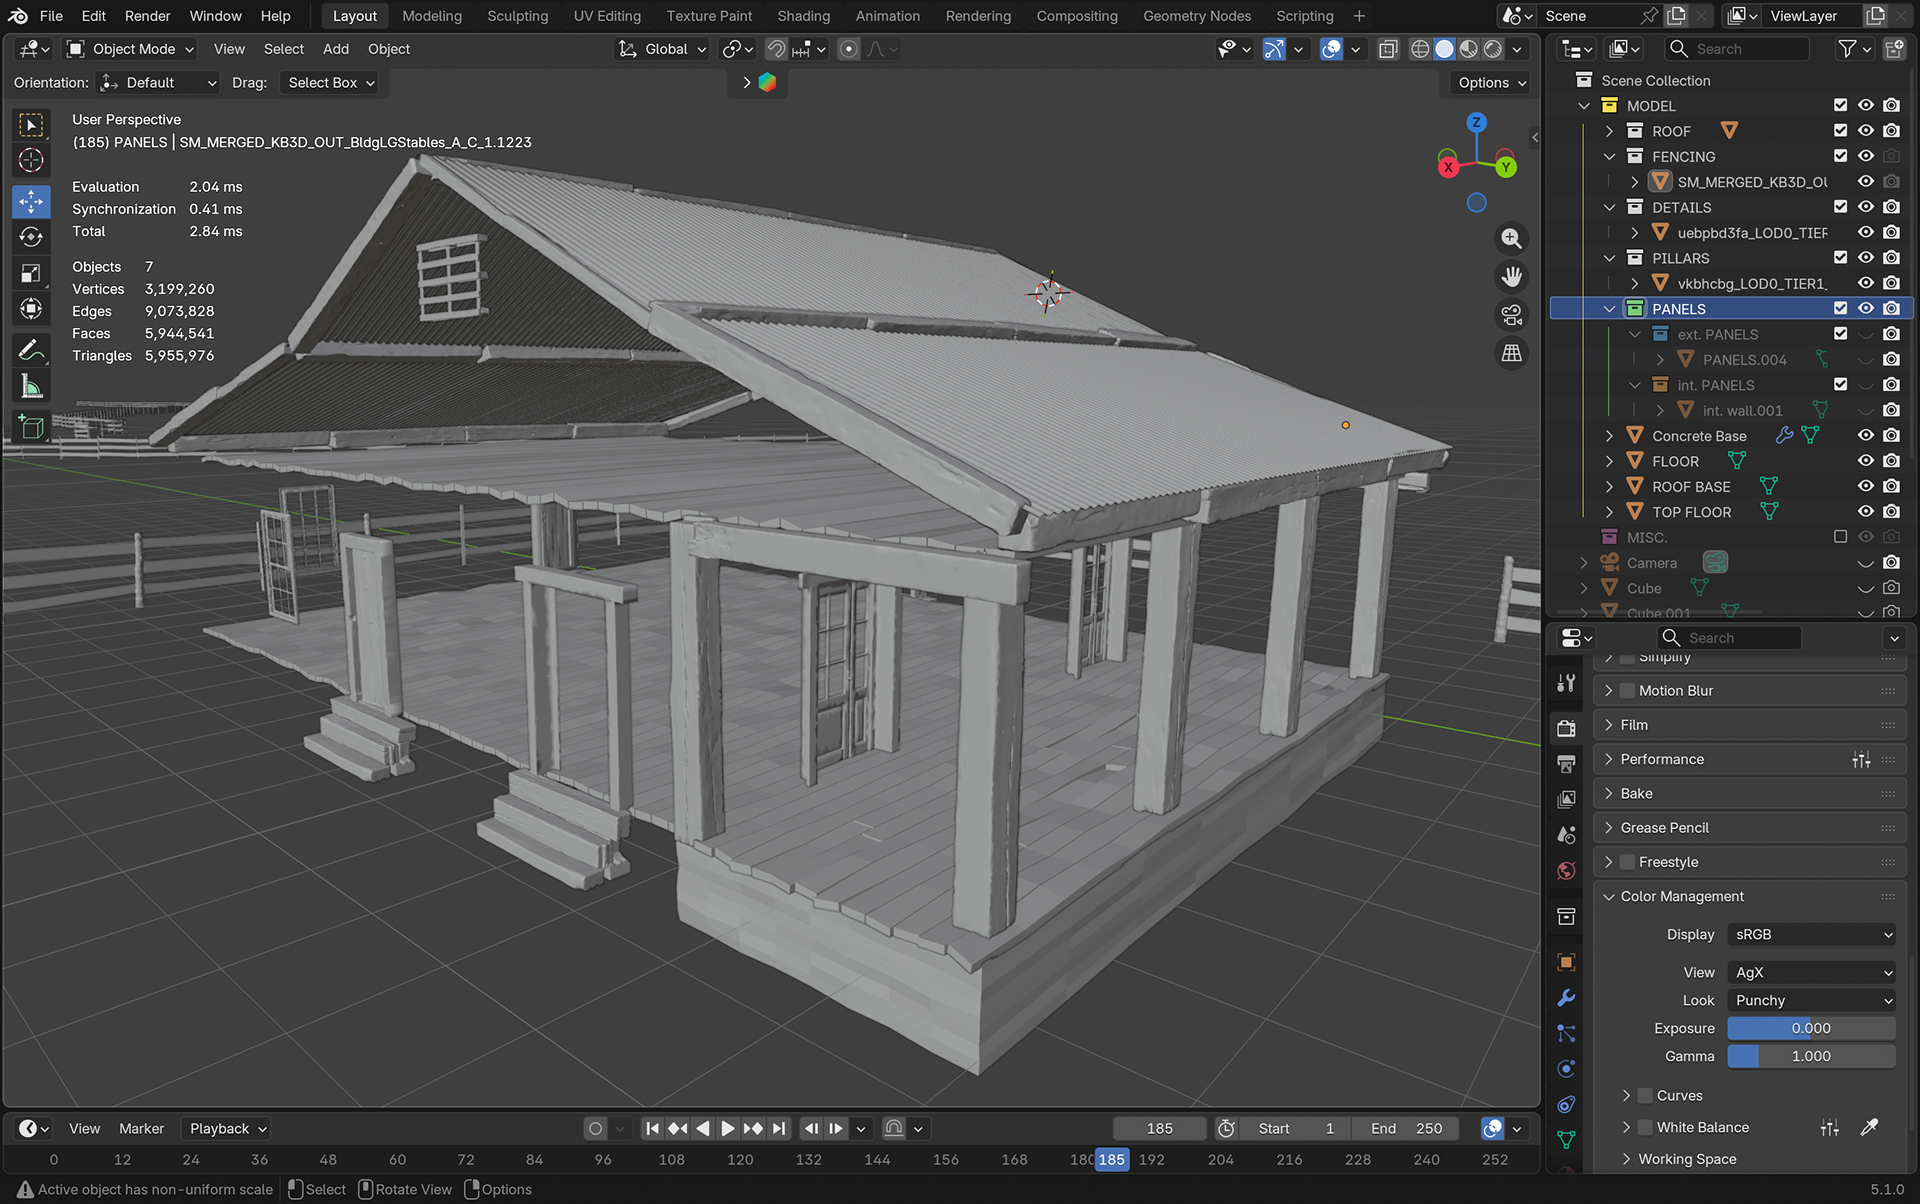Open the Look dropdown set to Punchy
This screenshot has width=1920, height=1204.
(x=1811, y=1000)
